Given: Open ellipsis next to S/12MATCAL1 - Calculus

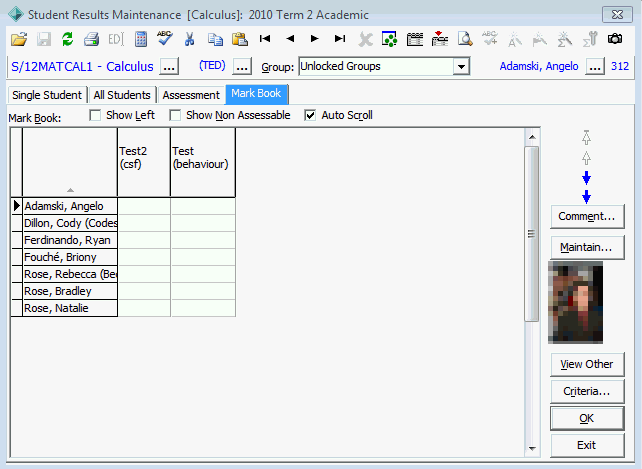Looking at the screenshot, I should click(x=169, y=67).
